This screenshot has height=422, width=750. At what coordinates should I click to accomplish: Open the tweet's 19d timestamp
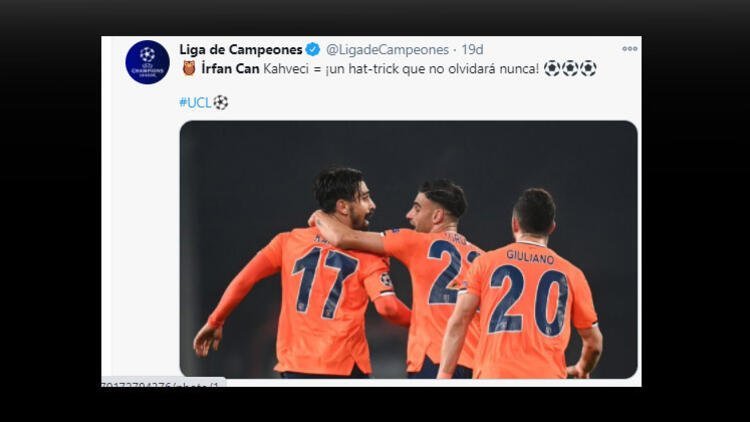coord(472,50)
